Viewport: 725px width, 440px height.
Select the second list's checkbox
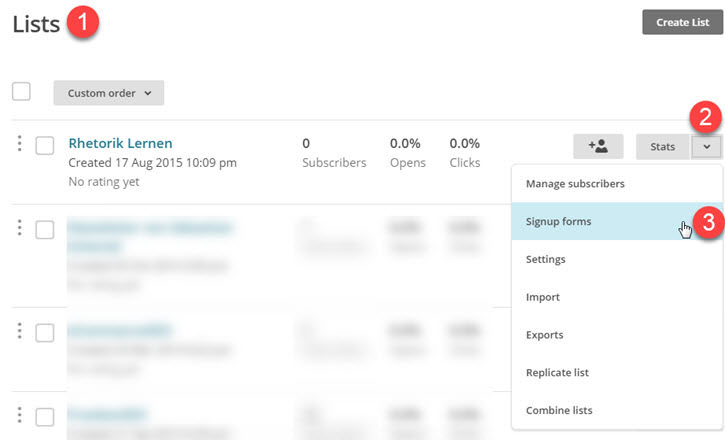click(45, 230)
